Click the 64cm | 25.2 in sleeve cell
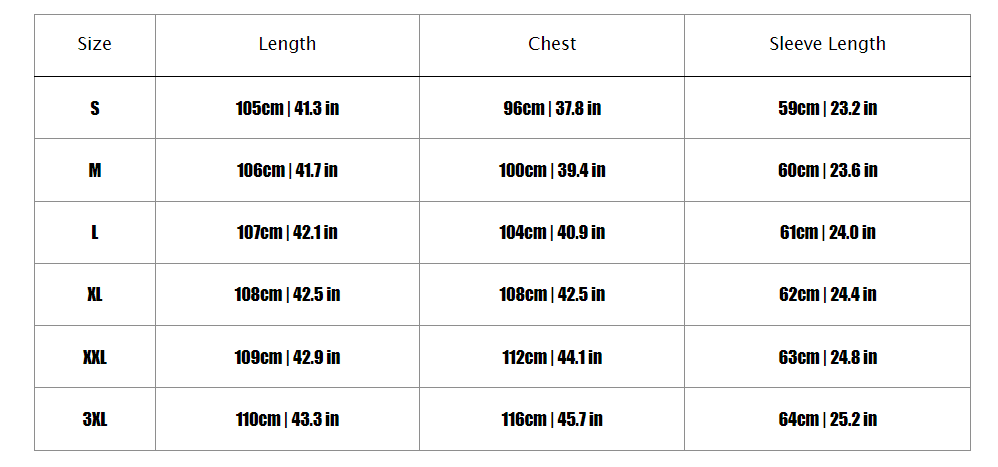The image size is (998, 467). pyautogui.click(x=827, y=419)
